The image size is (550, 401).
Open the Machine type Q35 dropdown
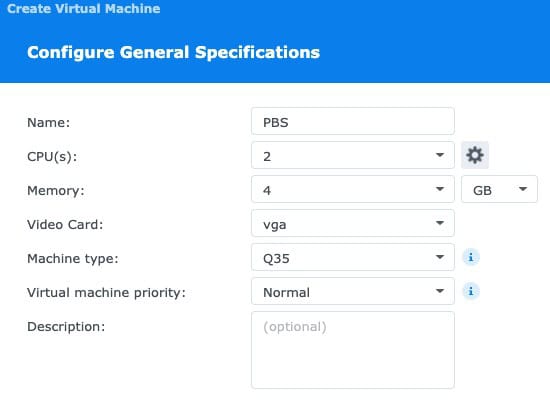(353, 257)
